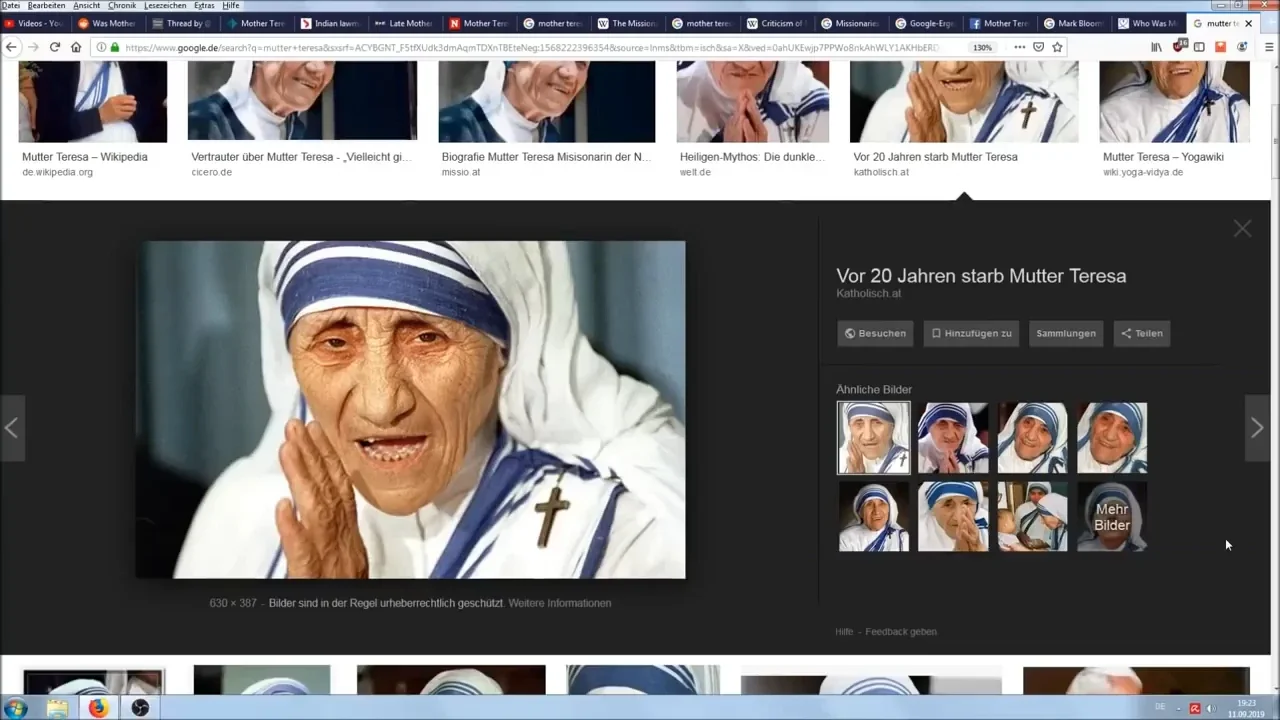The image size is (1280, 720).
Task: Show next image with right arrow
Action: [x=1257, y=428]
